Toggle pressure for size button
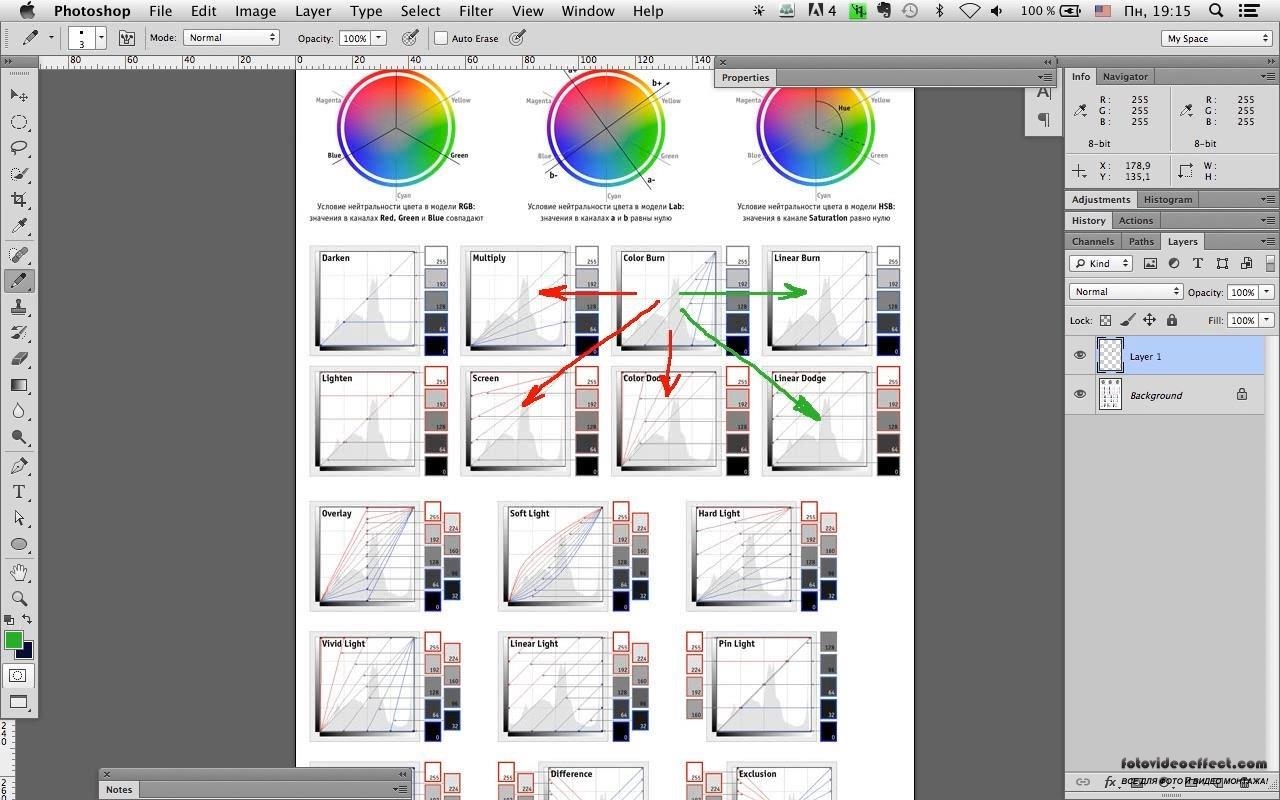The width and height of the screenshot is (1280, 800). 517,38
